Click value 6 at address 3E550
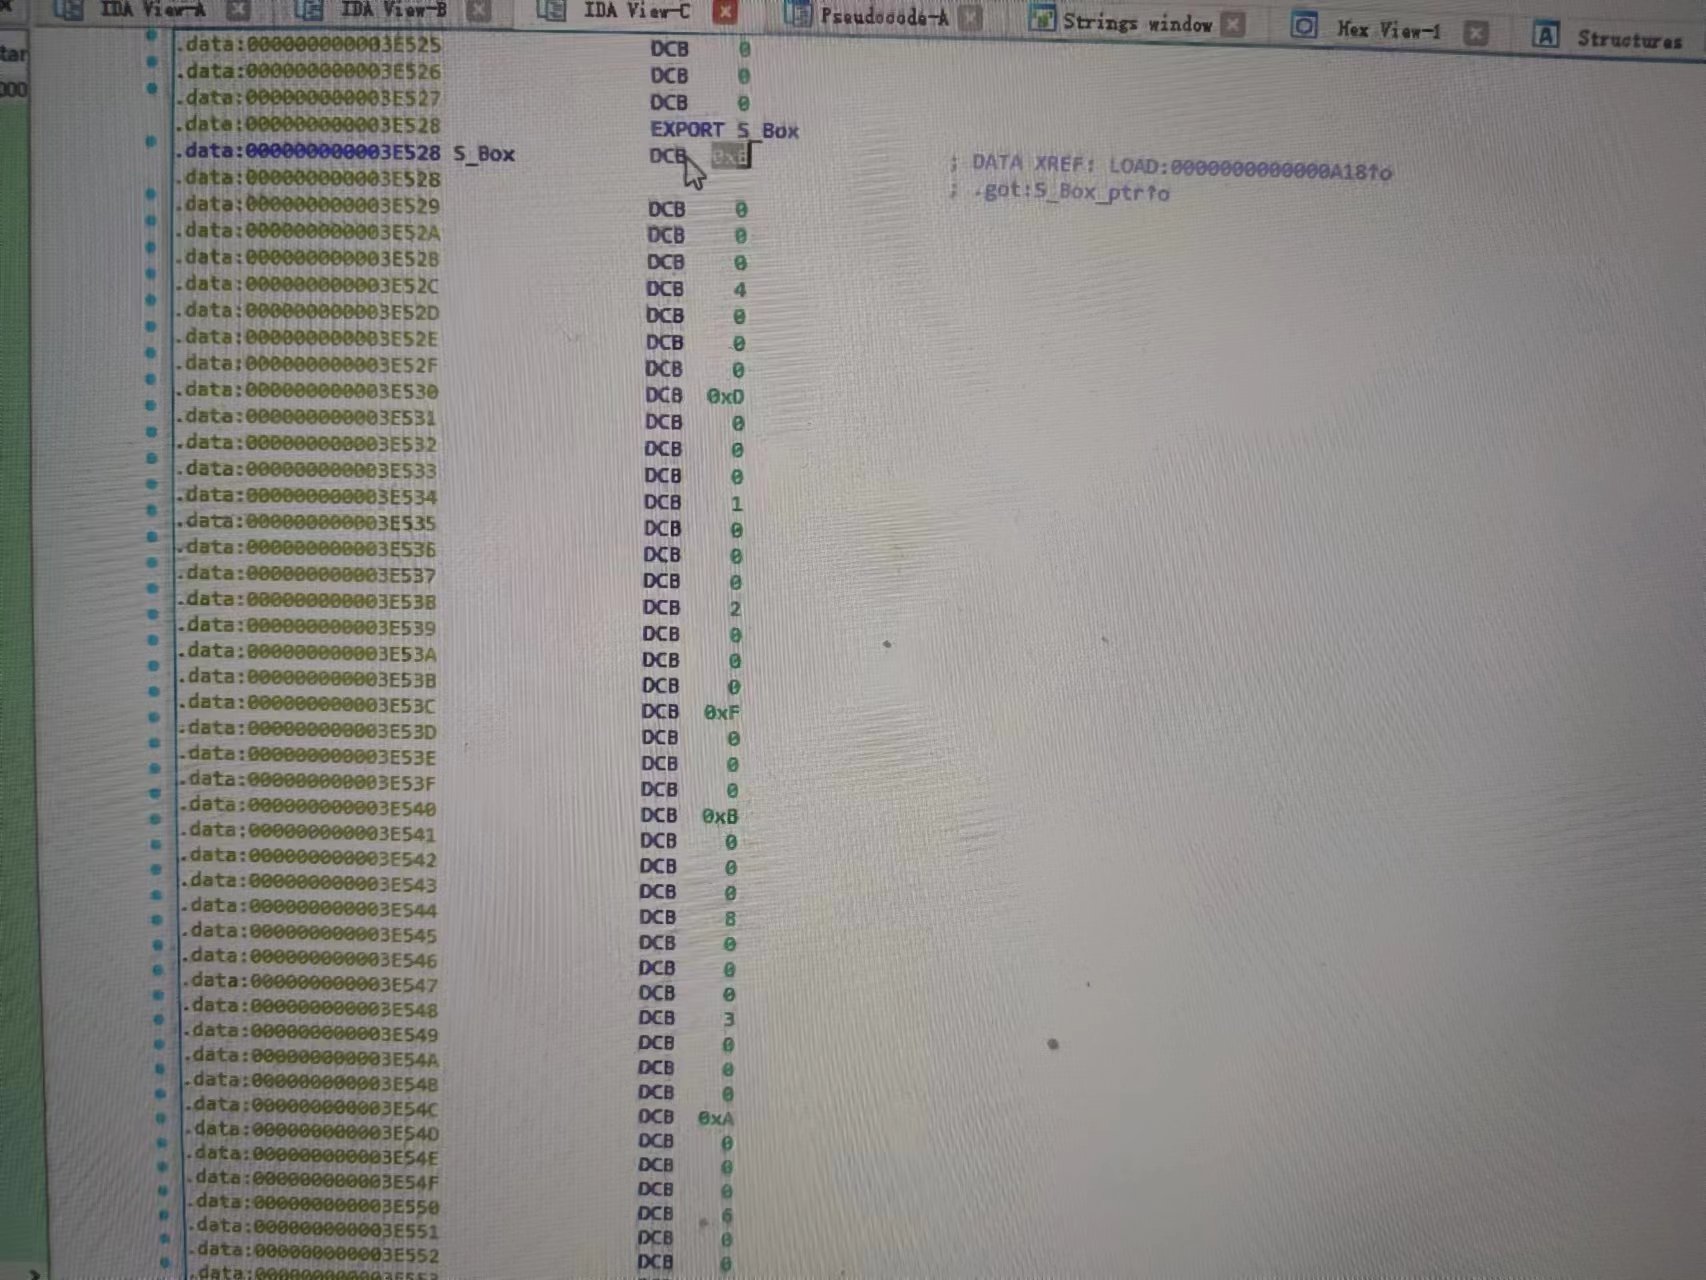This screenshot has width=1706, height=1280. click(x=727, y=1215)
